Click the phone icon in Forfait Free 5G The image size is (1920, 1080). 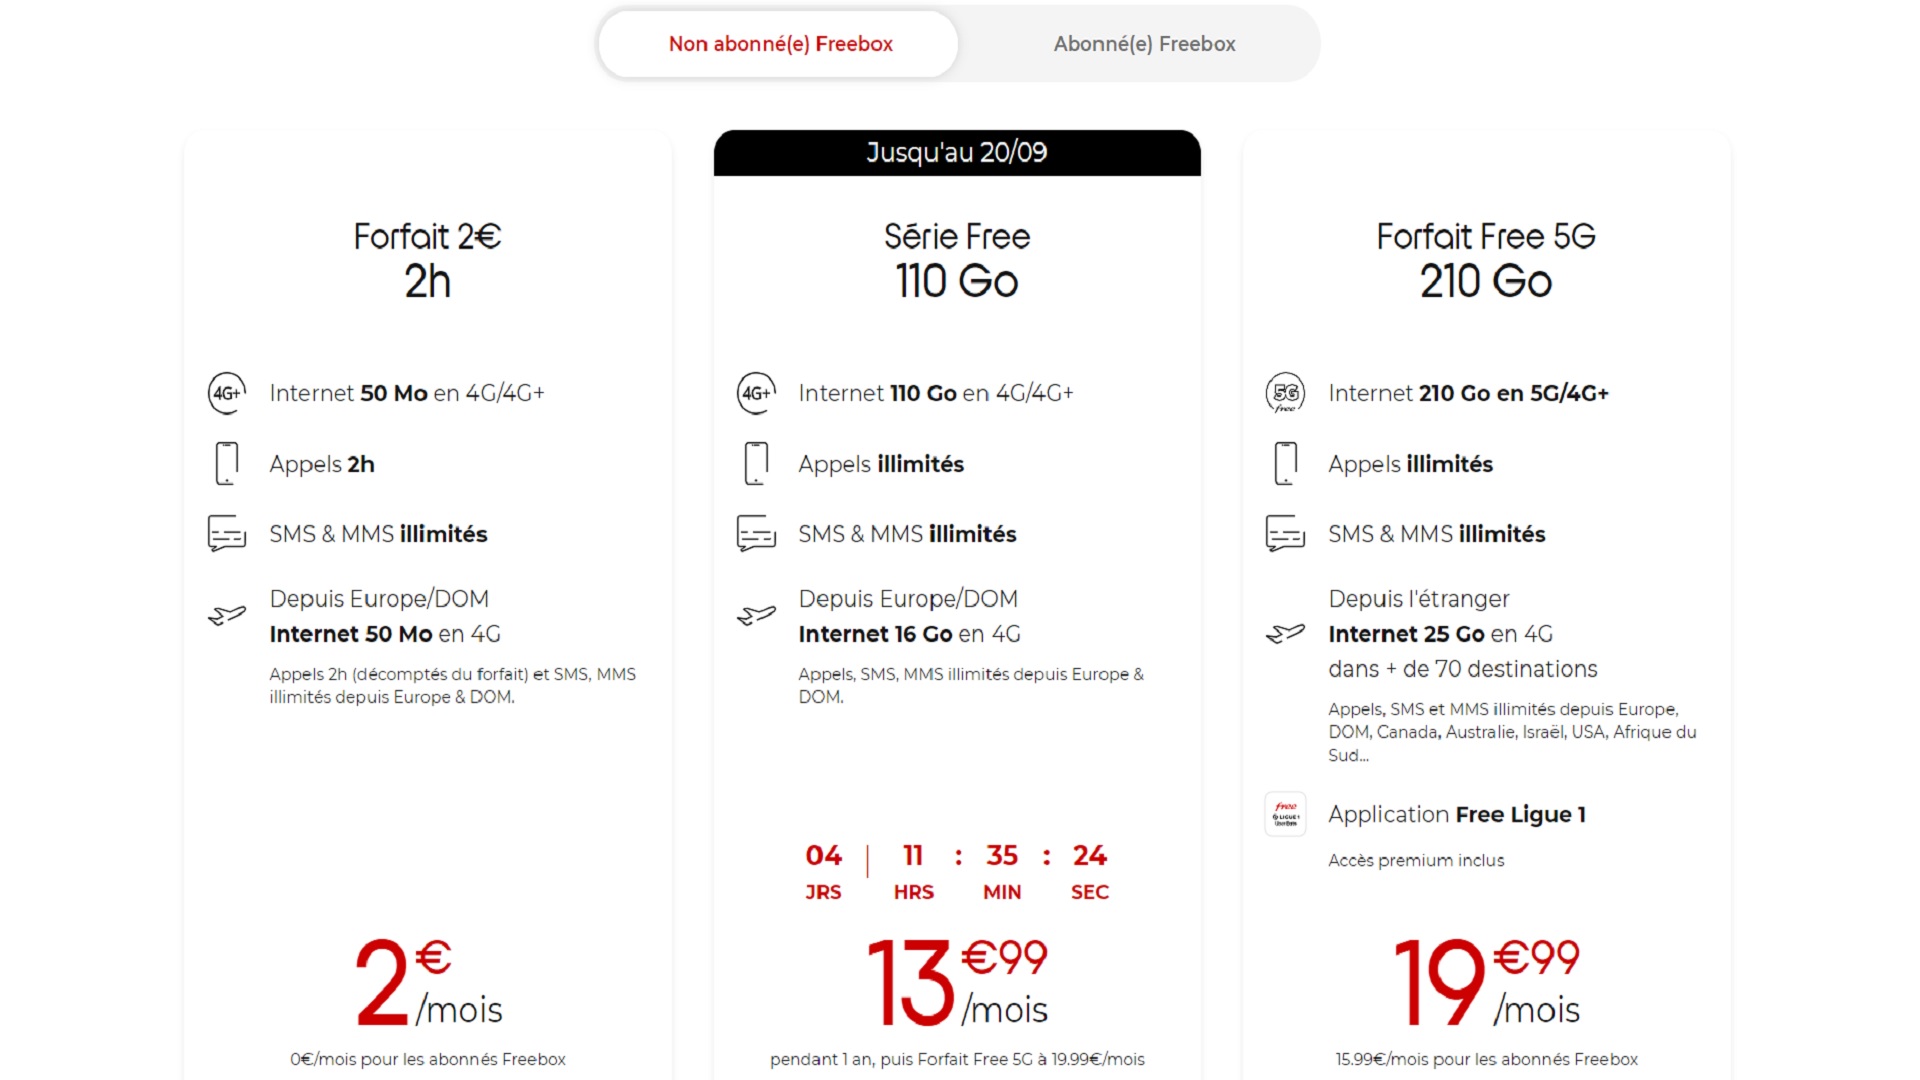1285,463
